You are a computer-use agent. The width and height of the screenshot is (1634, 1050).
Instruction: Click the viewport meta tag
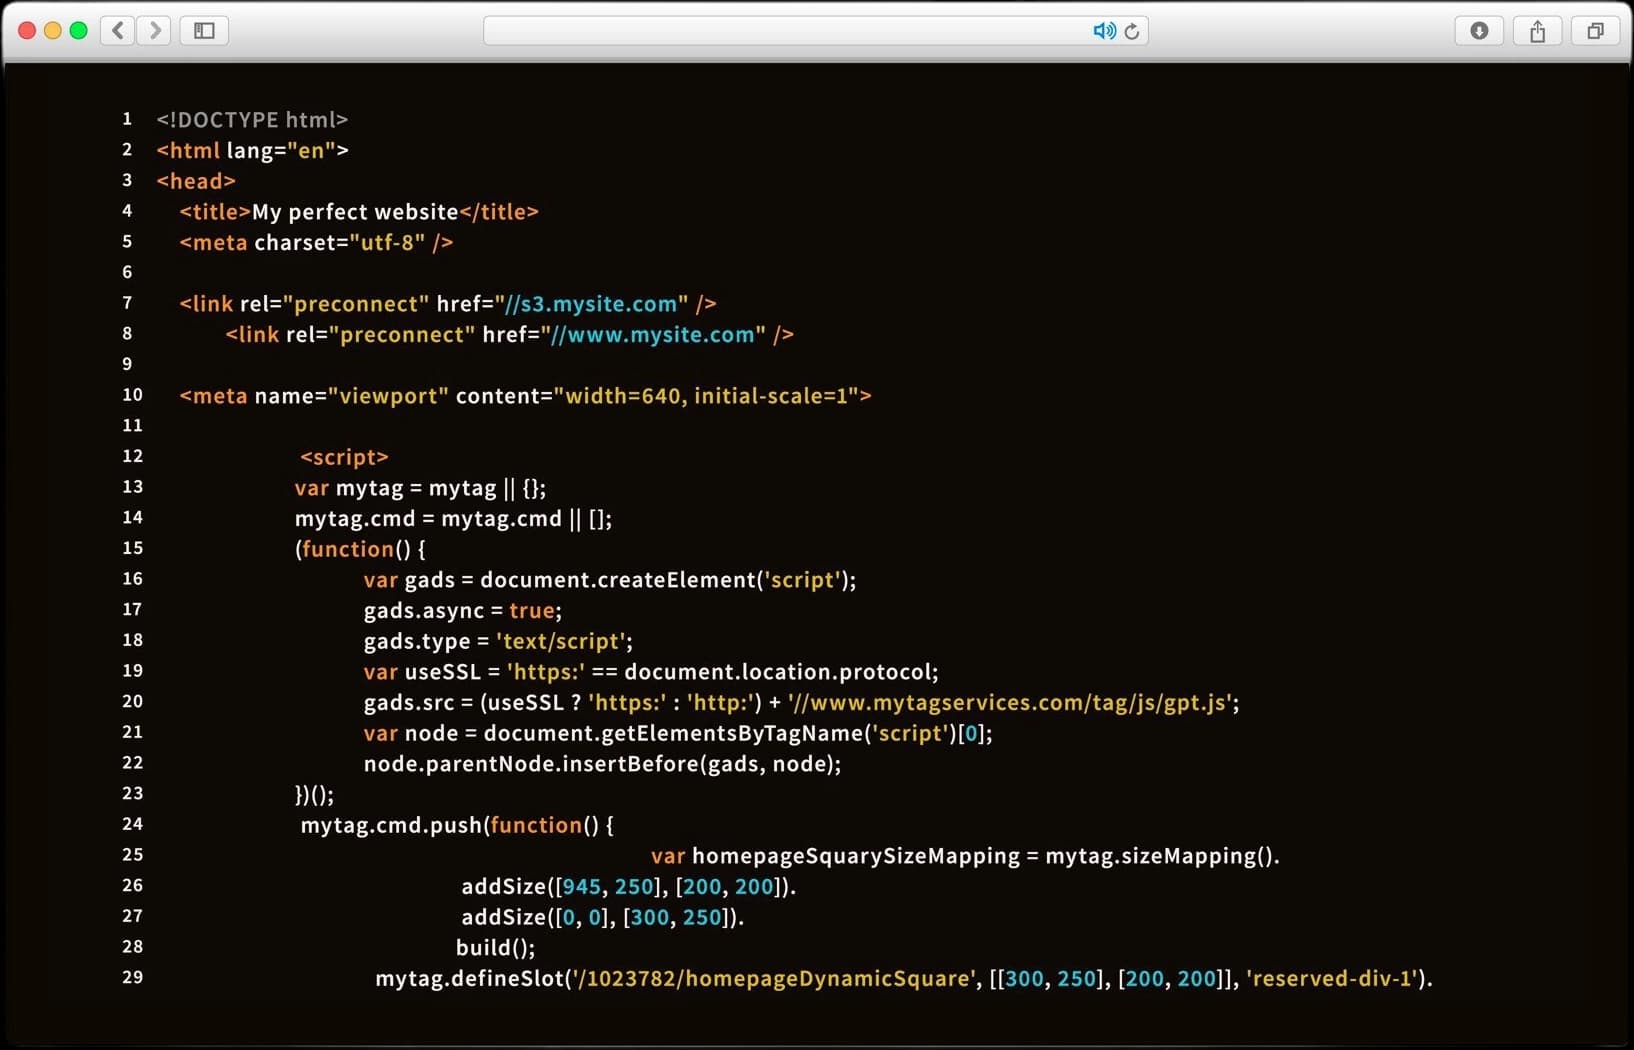pos(525,395)
